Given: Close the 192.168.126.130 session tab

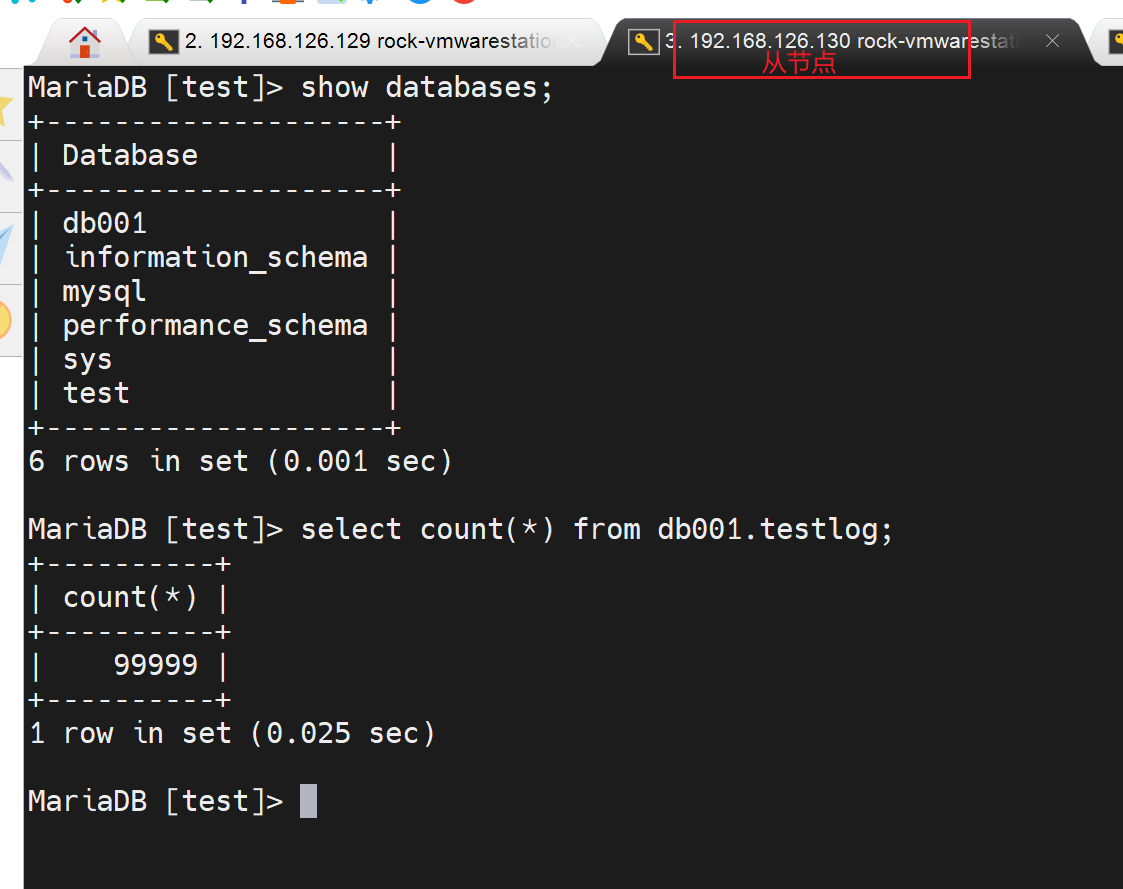Looking at the screenshot, I should pyautogui.click(x=1052, y=41).
